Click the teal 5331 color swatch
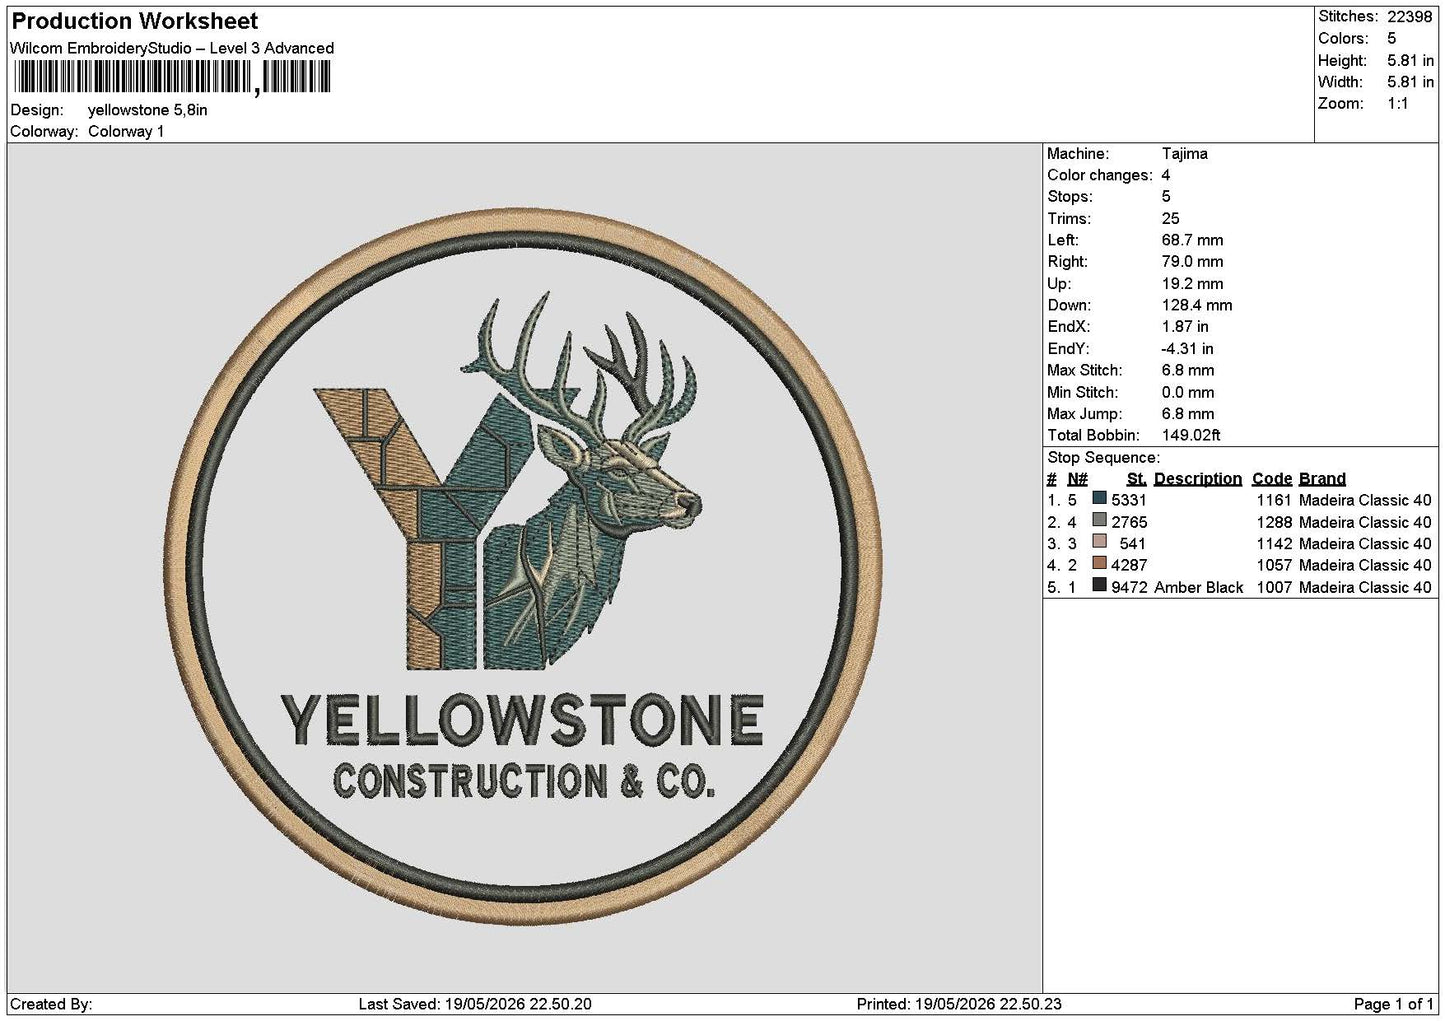 (1100, 498)
